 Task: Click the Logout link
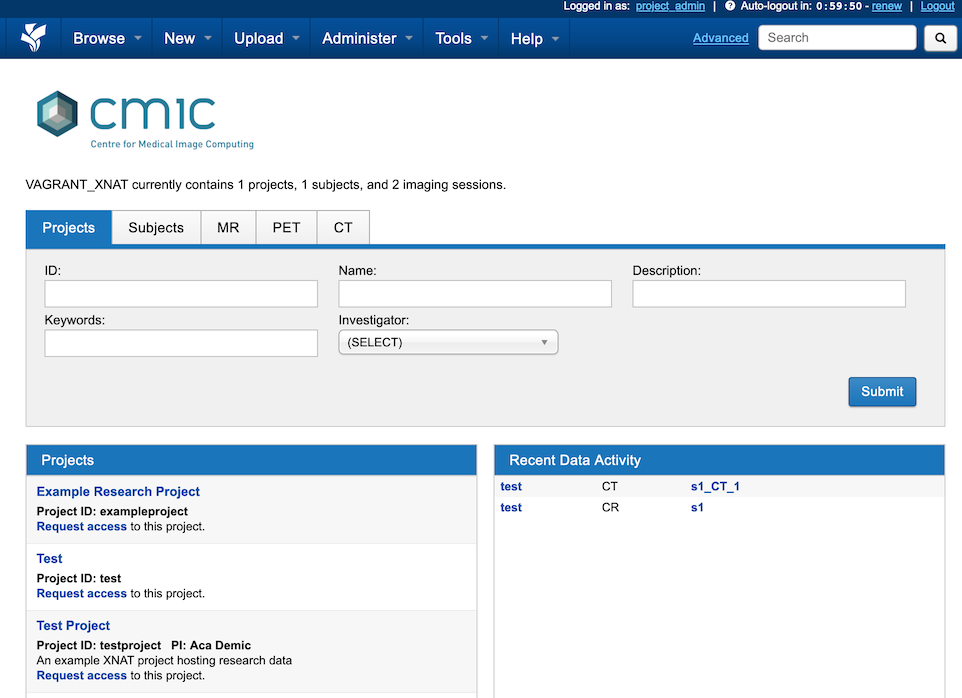point(937,6)
